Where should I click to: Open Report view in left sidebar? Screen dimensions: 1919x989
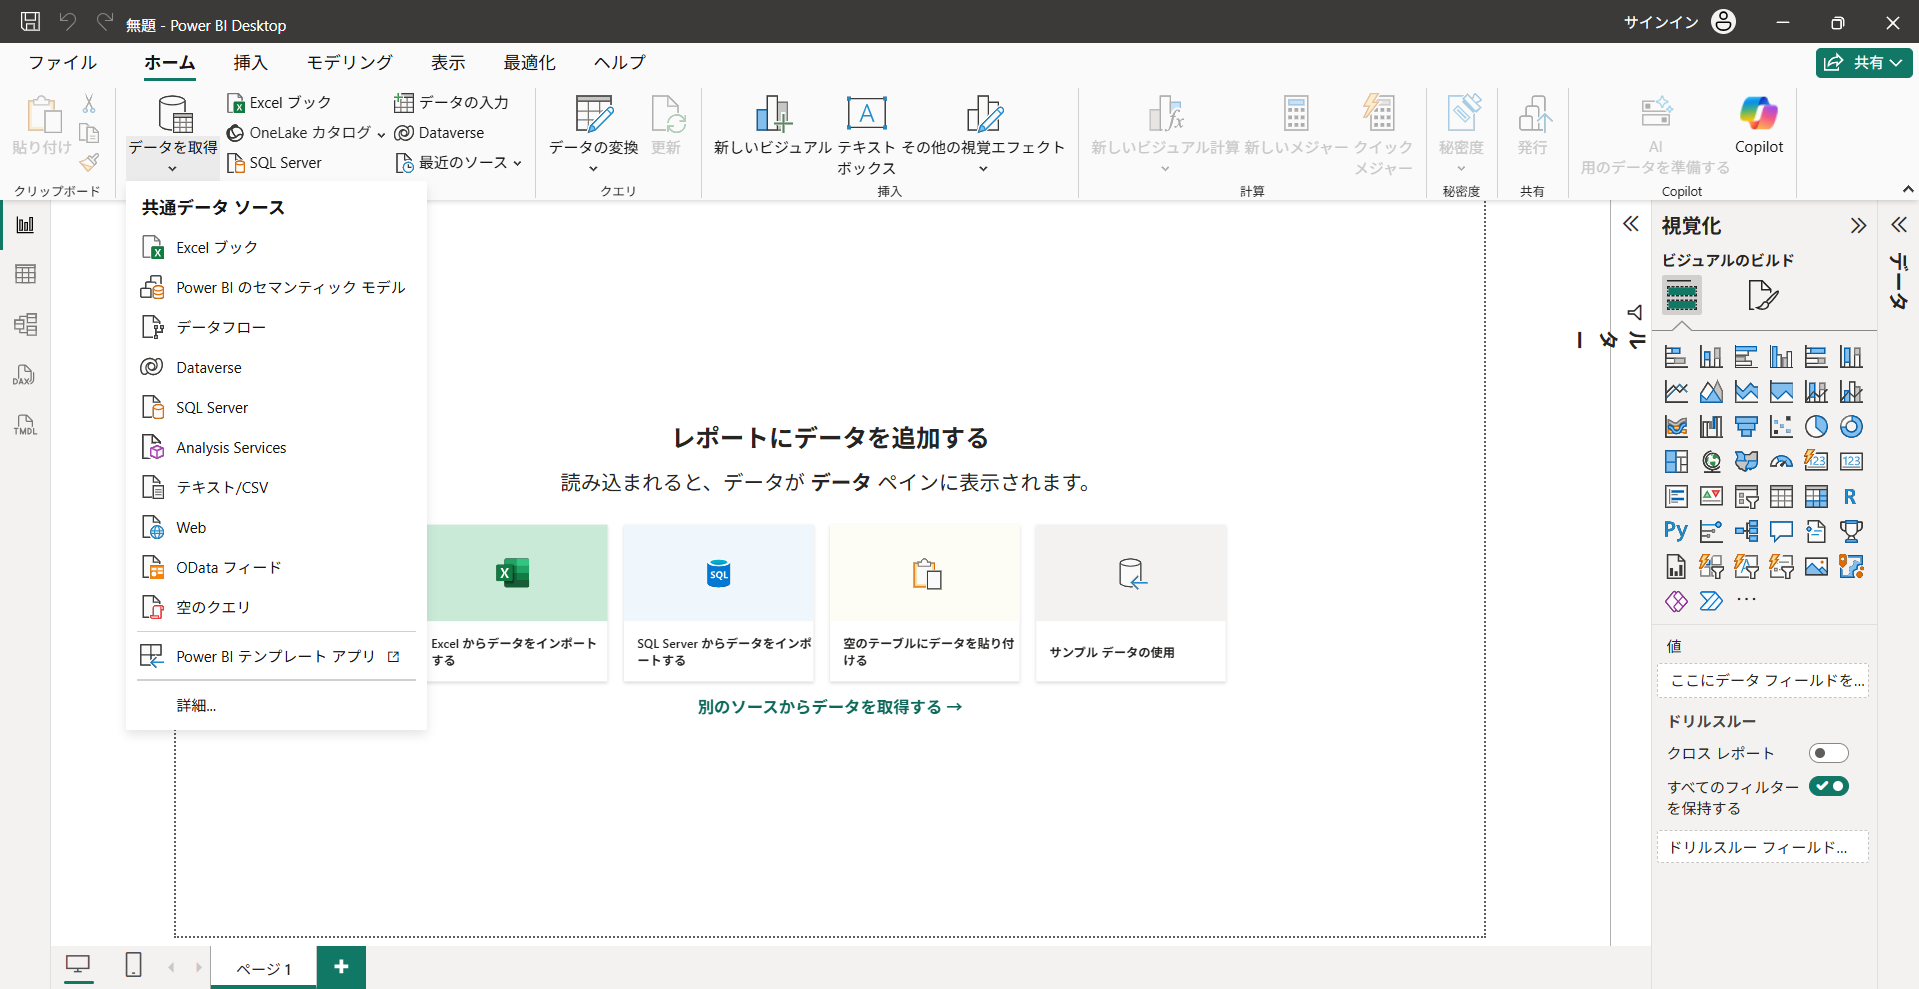(25, 224)
